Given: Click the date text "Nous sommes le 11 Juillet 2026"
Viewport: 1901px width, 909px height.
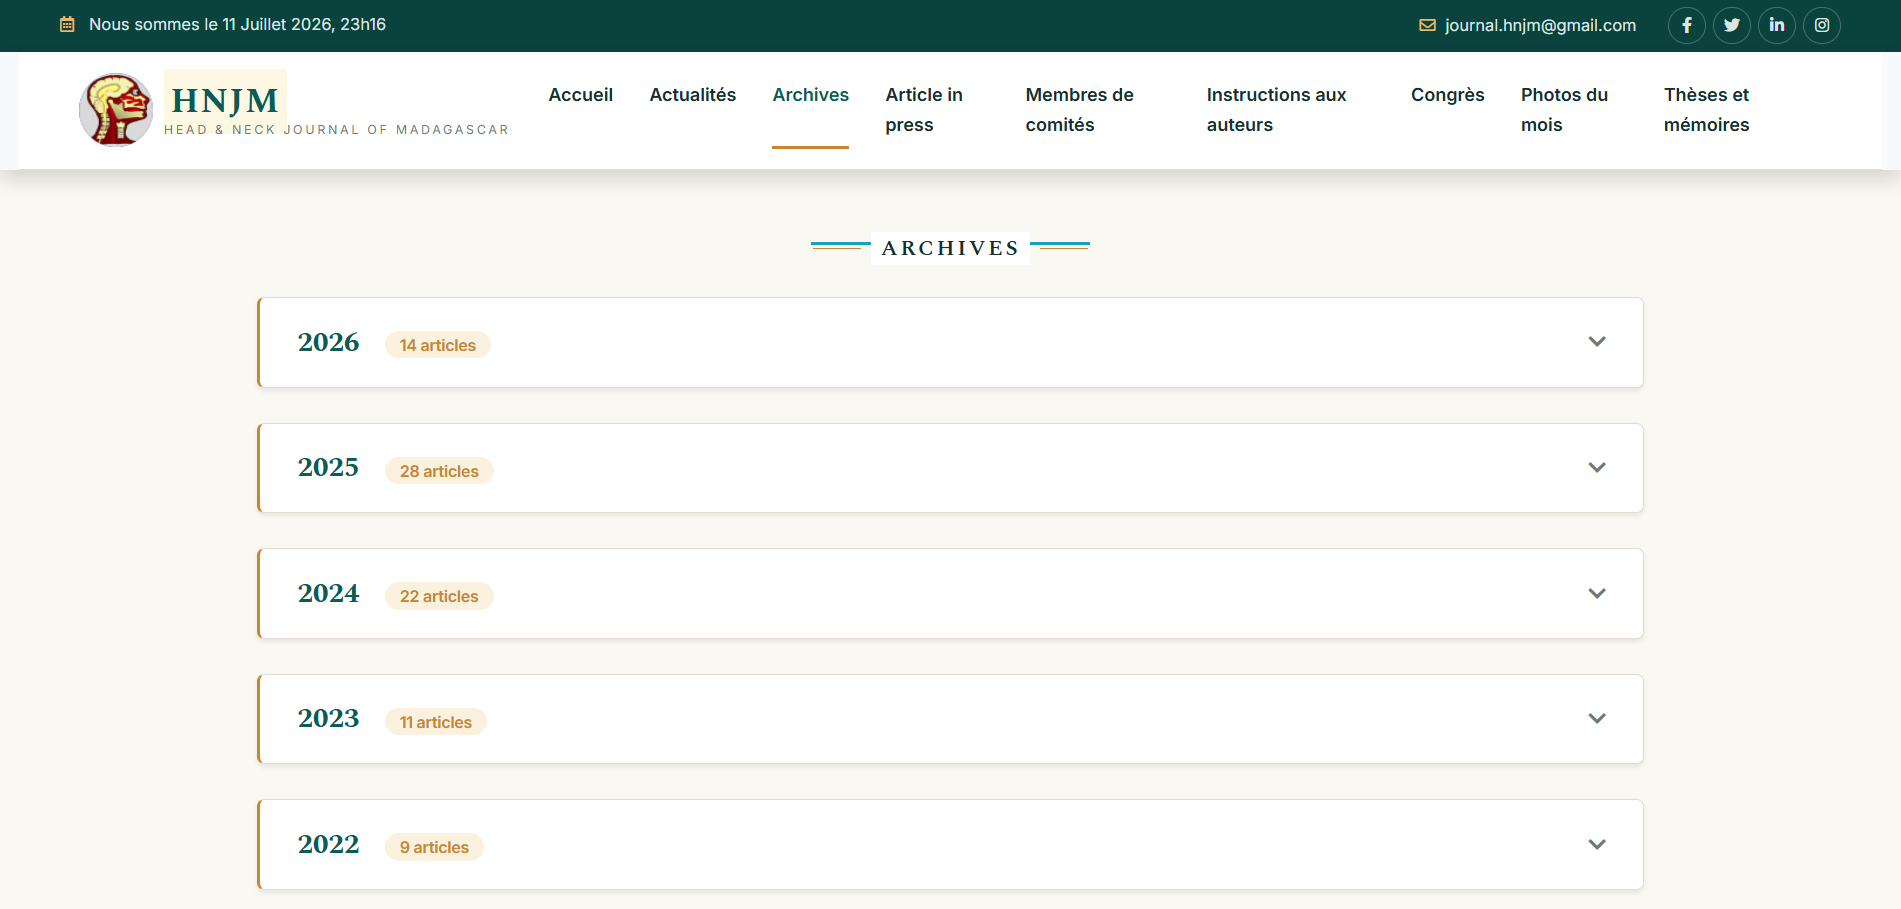Looking at the screenshot, I should (211, 24).
